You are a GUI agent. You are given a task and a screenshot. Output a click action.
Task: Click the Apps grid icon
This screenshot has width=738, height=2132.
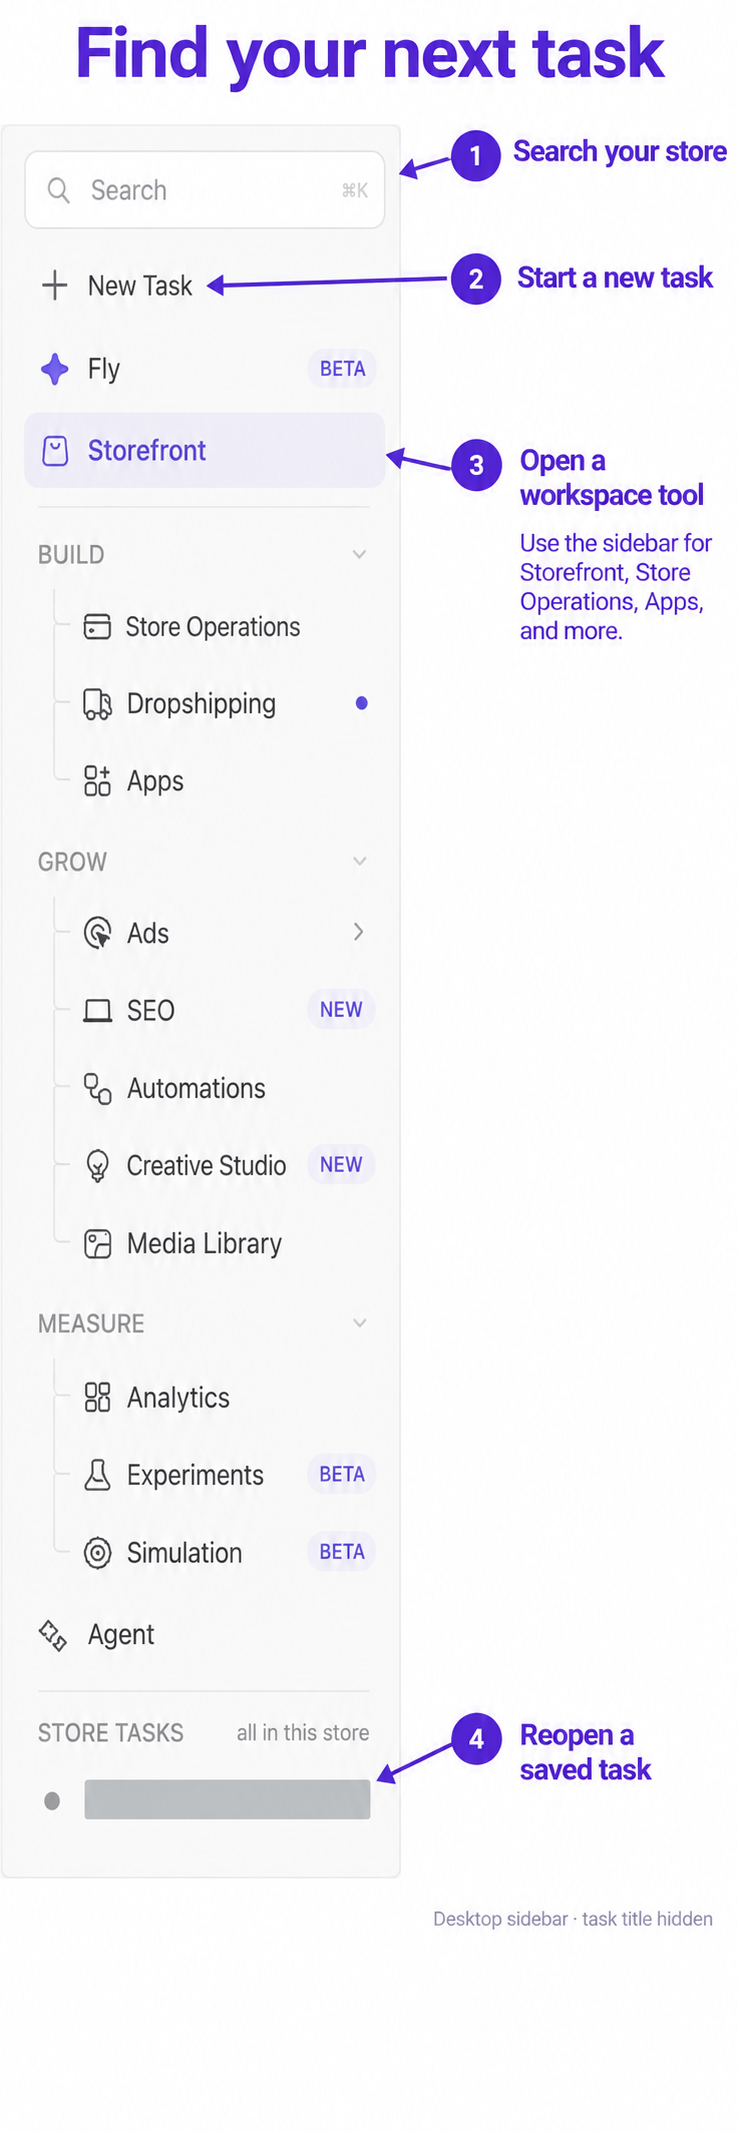pos(97,781)
